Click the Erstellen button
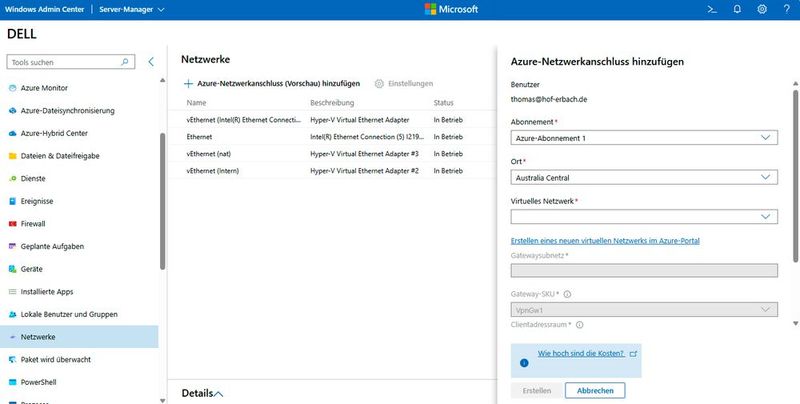This screenshot has width=800, height=404. pos(537,391)
